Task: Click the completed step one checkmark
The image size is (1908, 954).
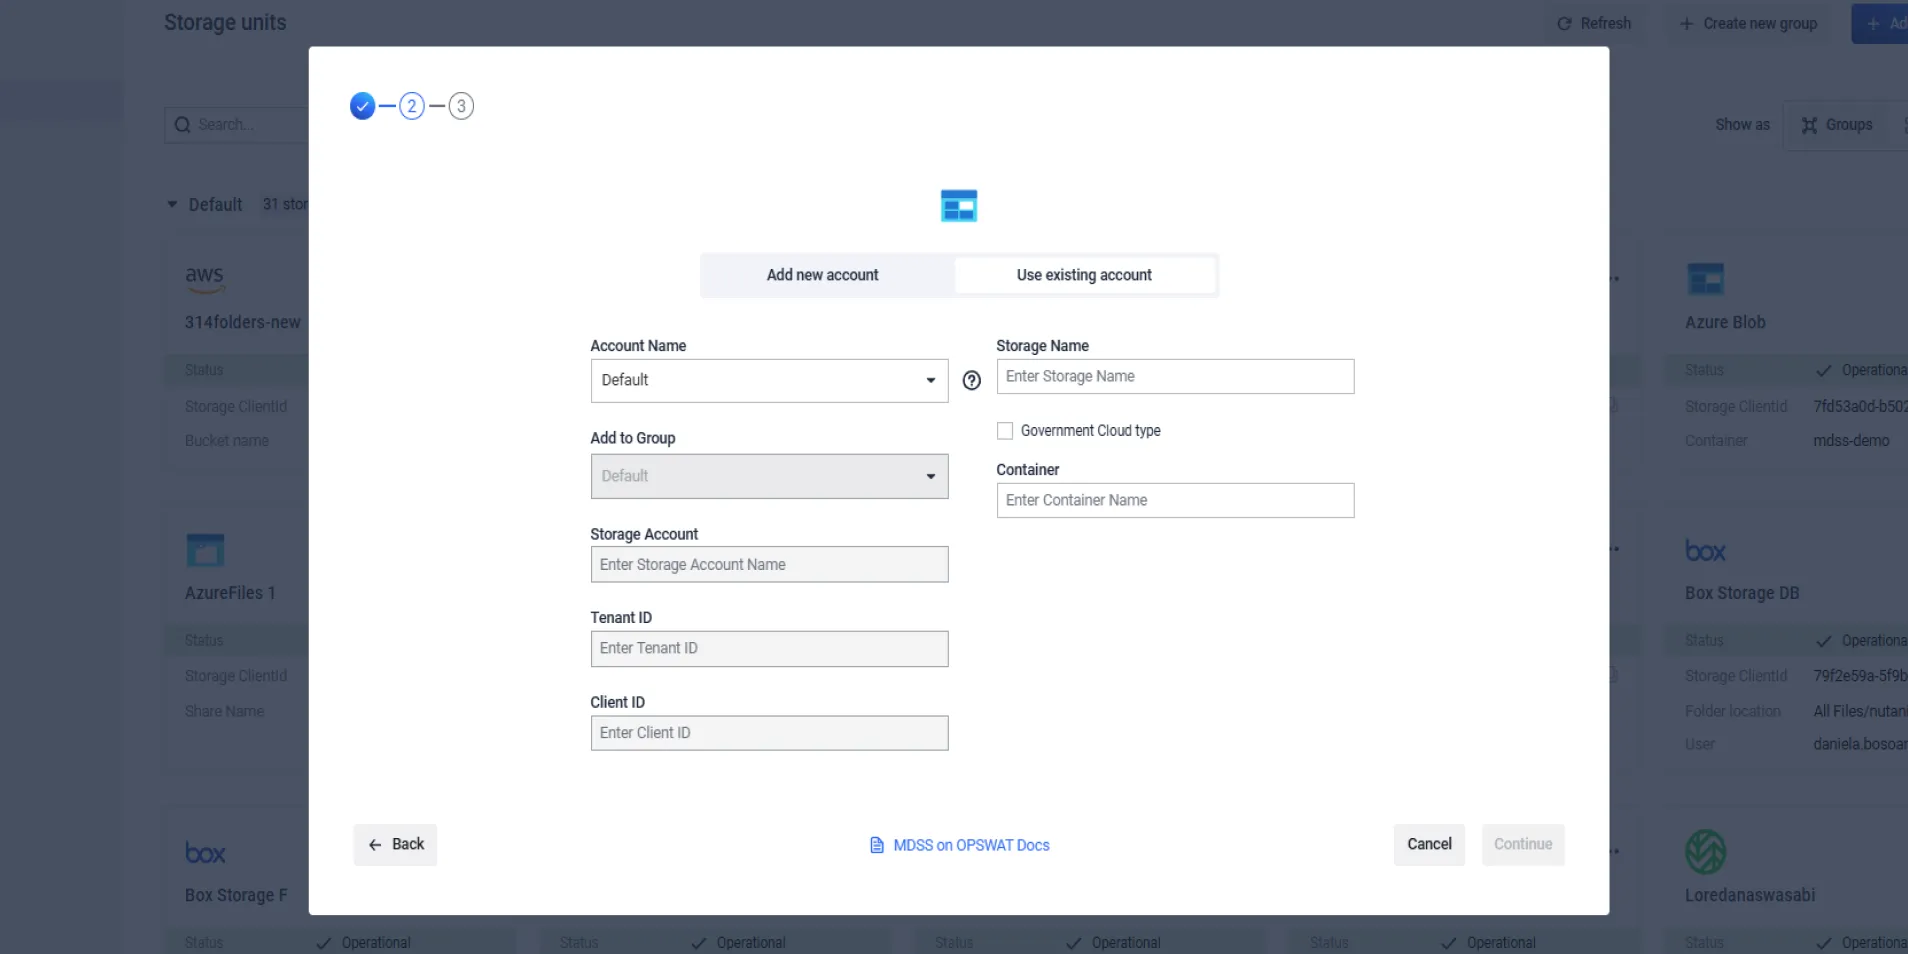Action: point(362,106)
